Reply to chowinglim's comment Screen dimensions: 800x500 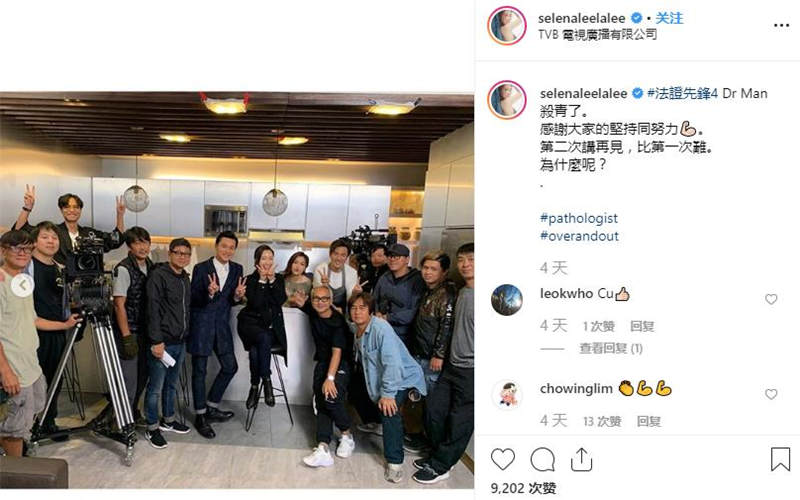[x=648, y=421]
